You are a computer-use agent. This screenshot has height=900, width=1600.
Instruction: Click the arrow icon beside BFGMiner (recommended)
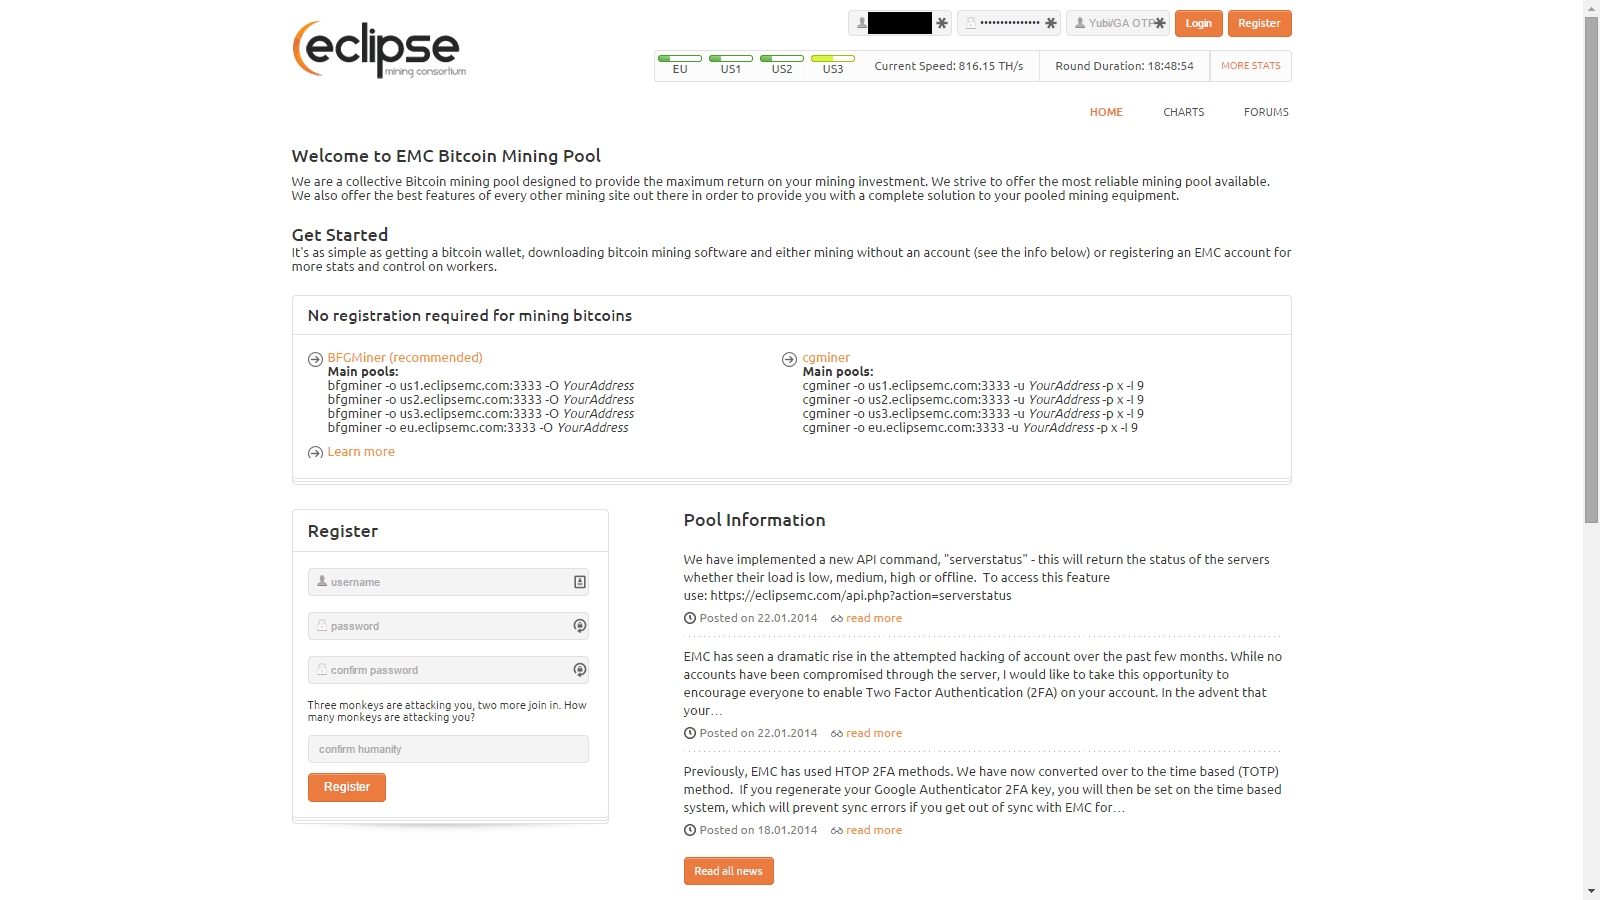pyautogui.click(x=315, y=359)
